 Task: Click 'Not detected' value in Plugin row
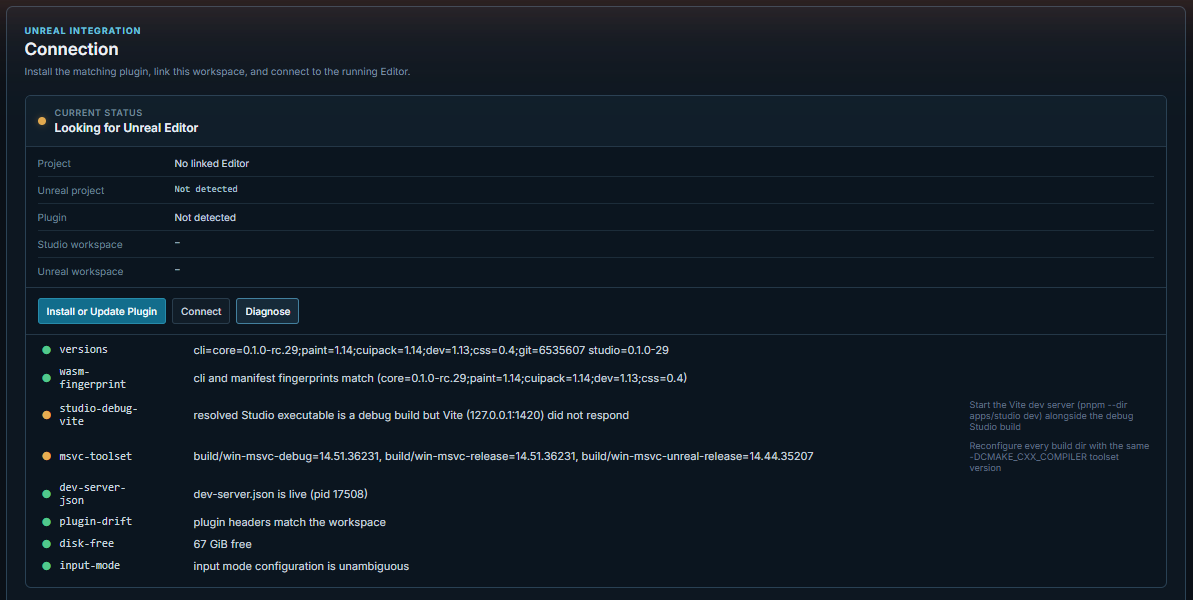[205, 217]
